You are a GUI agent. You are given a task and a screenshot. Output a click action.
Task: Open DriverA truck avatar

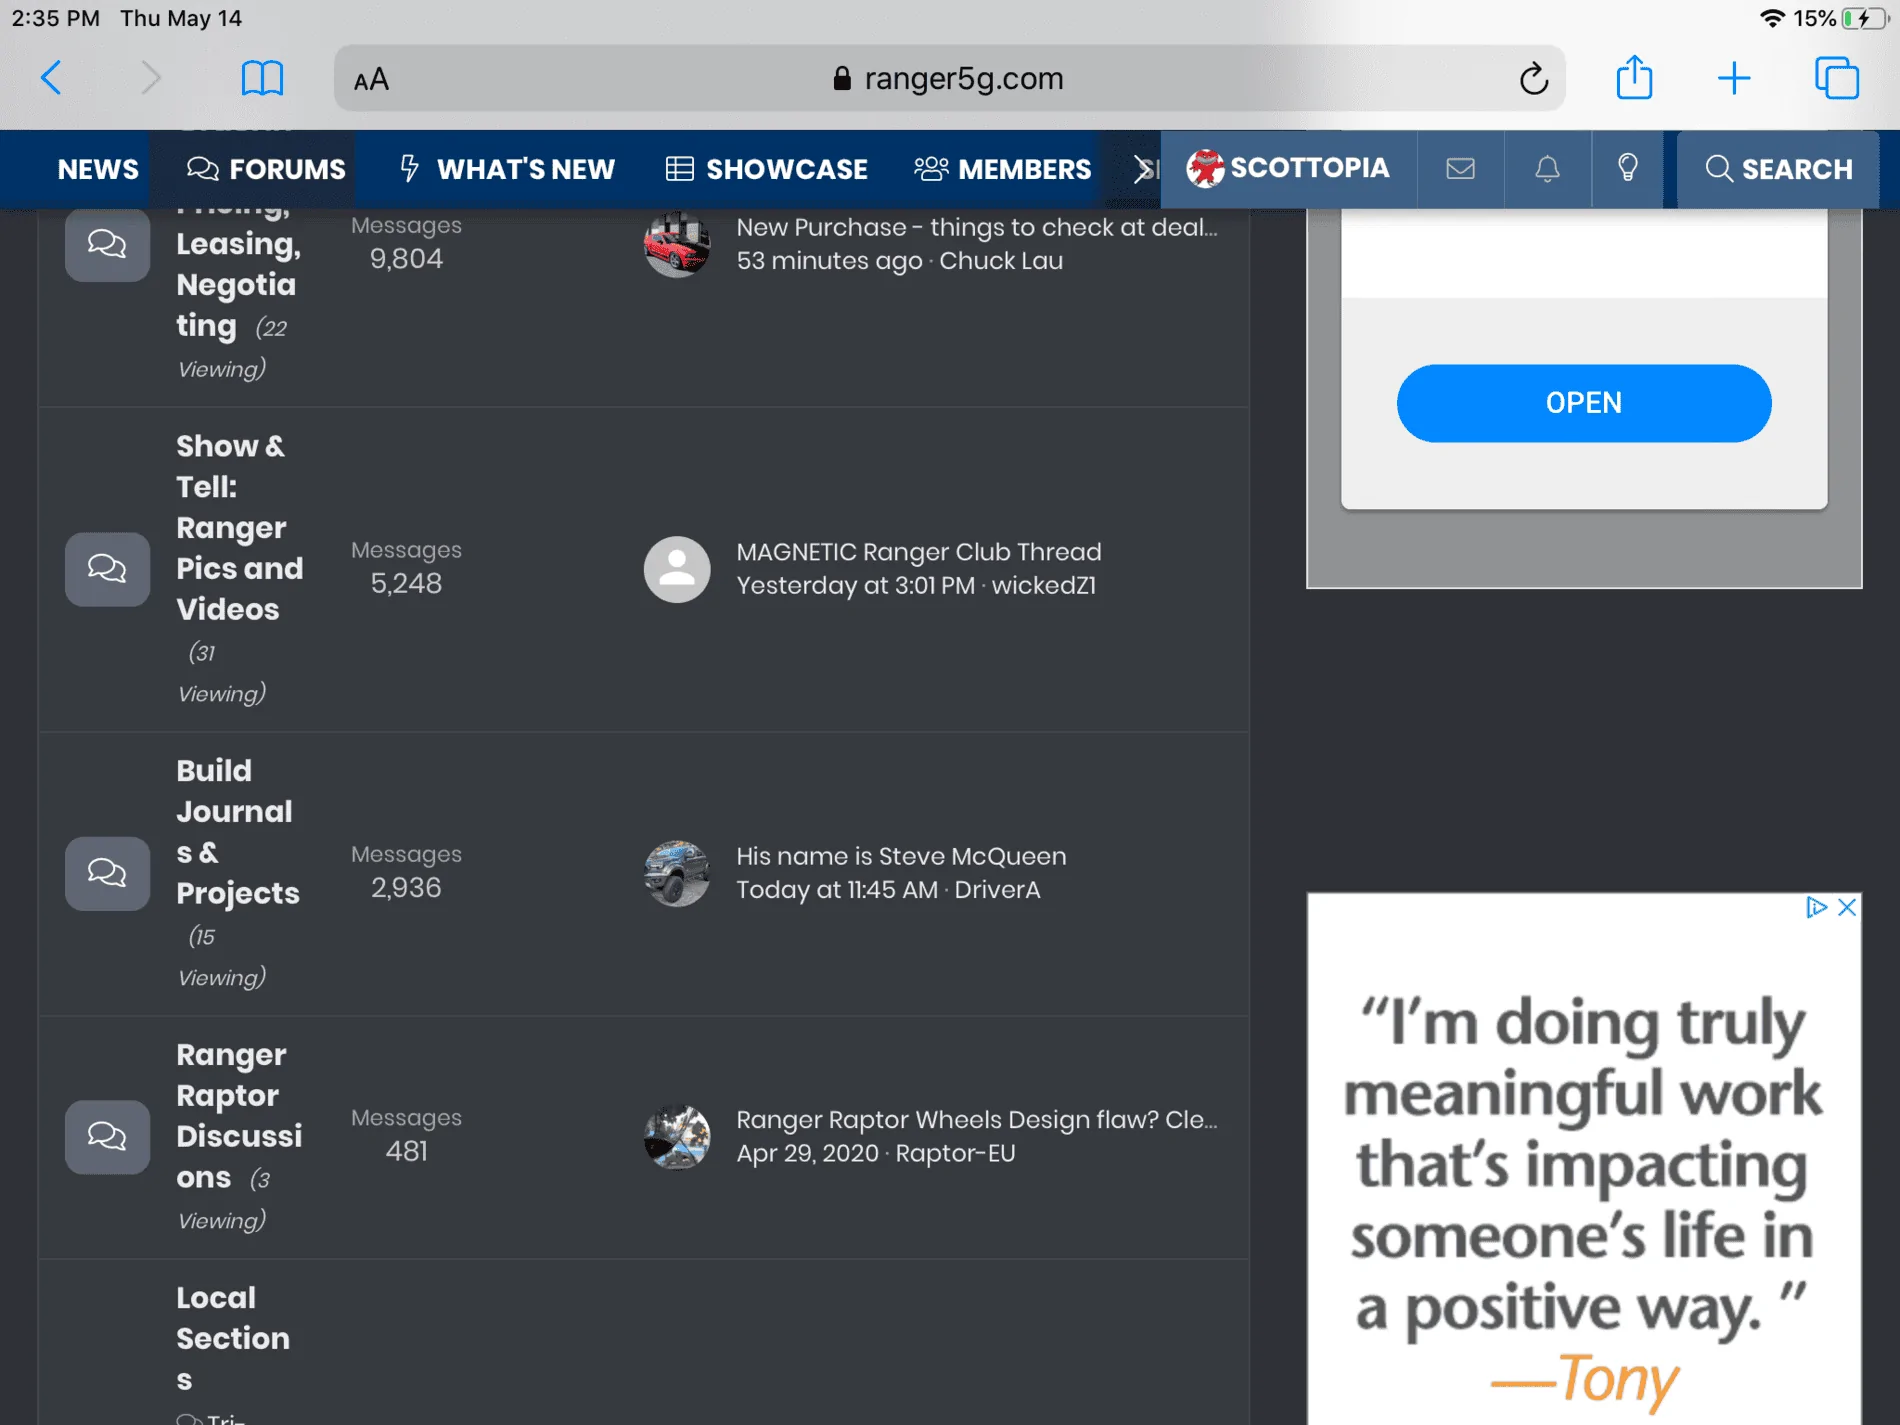coord(677,873)
